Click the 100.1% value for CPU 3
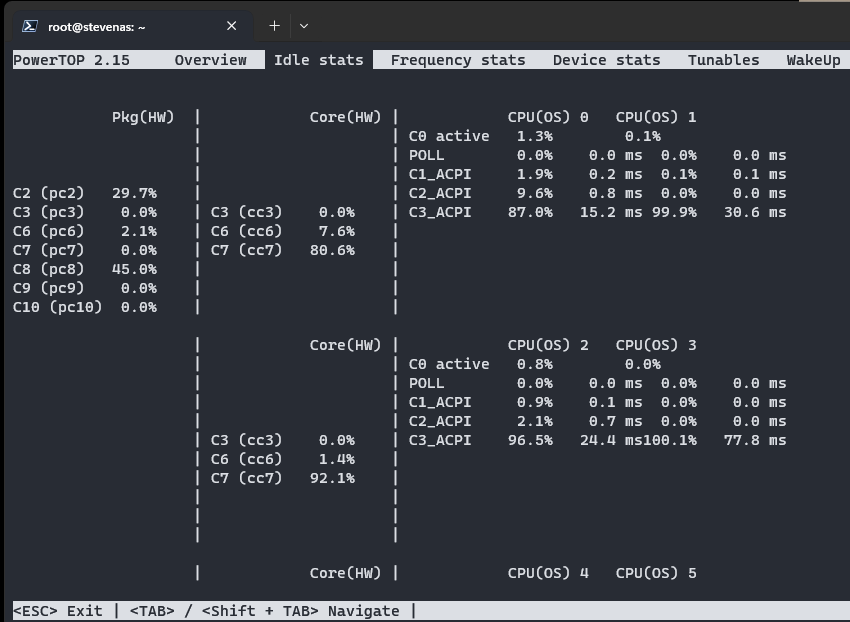 [x=670, y=440]
